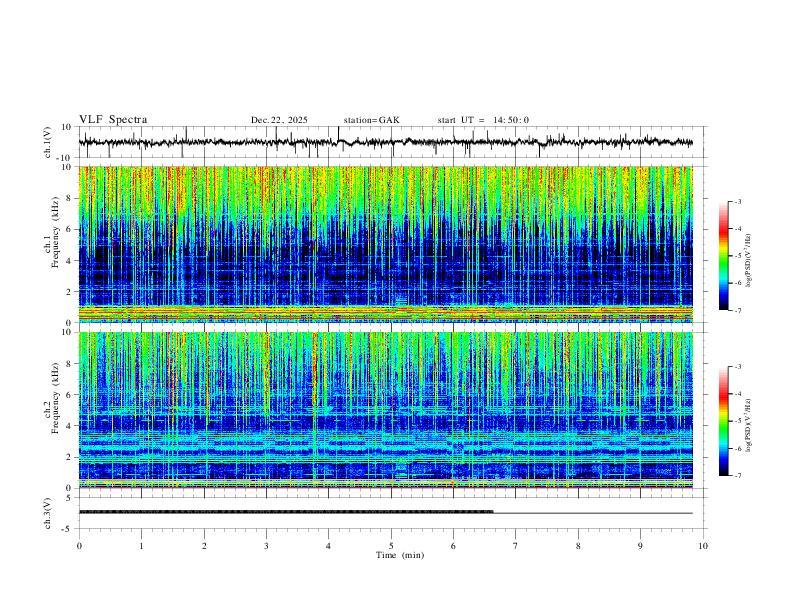Click "-5" on the ch.1 colorbar

click(738, 256)
